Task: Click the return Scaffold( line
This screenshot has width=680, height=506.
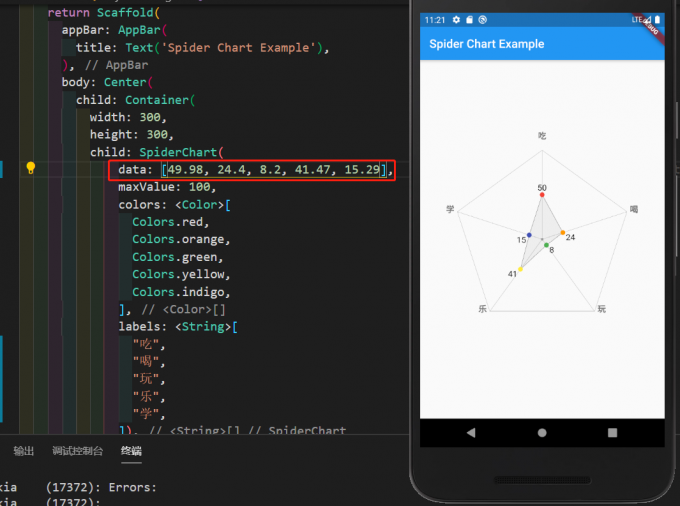Action: click(104, 13)
